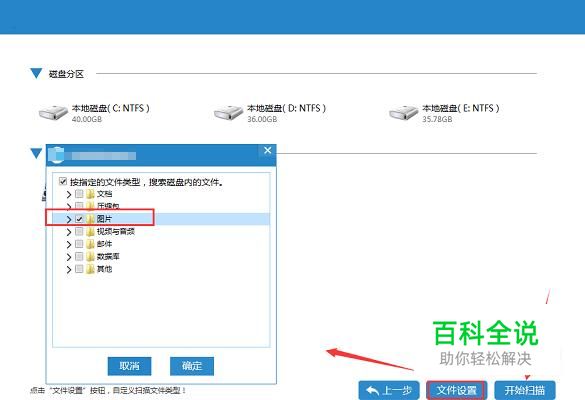585x400 pixels.
Task: Select the 本地磁盘( C: NTFS ) label
Action: pyautogui.click(x=111, y=108)
